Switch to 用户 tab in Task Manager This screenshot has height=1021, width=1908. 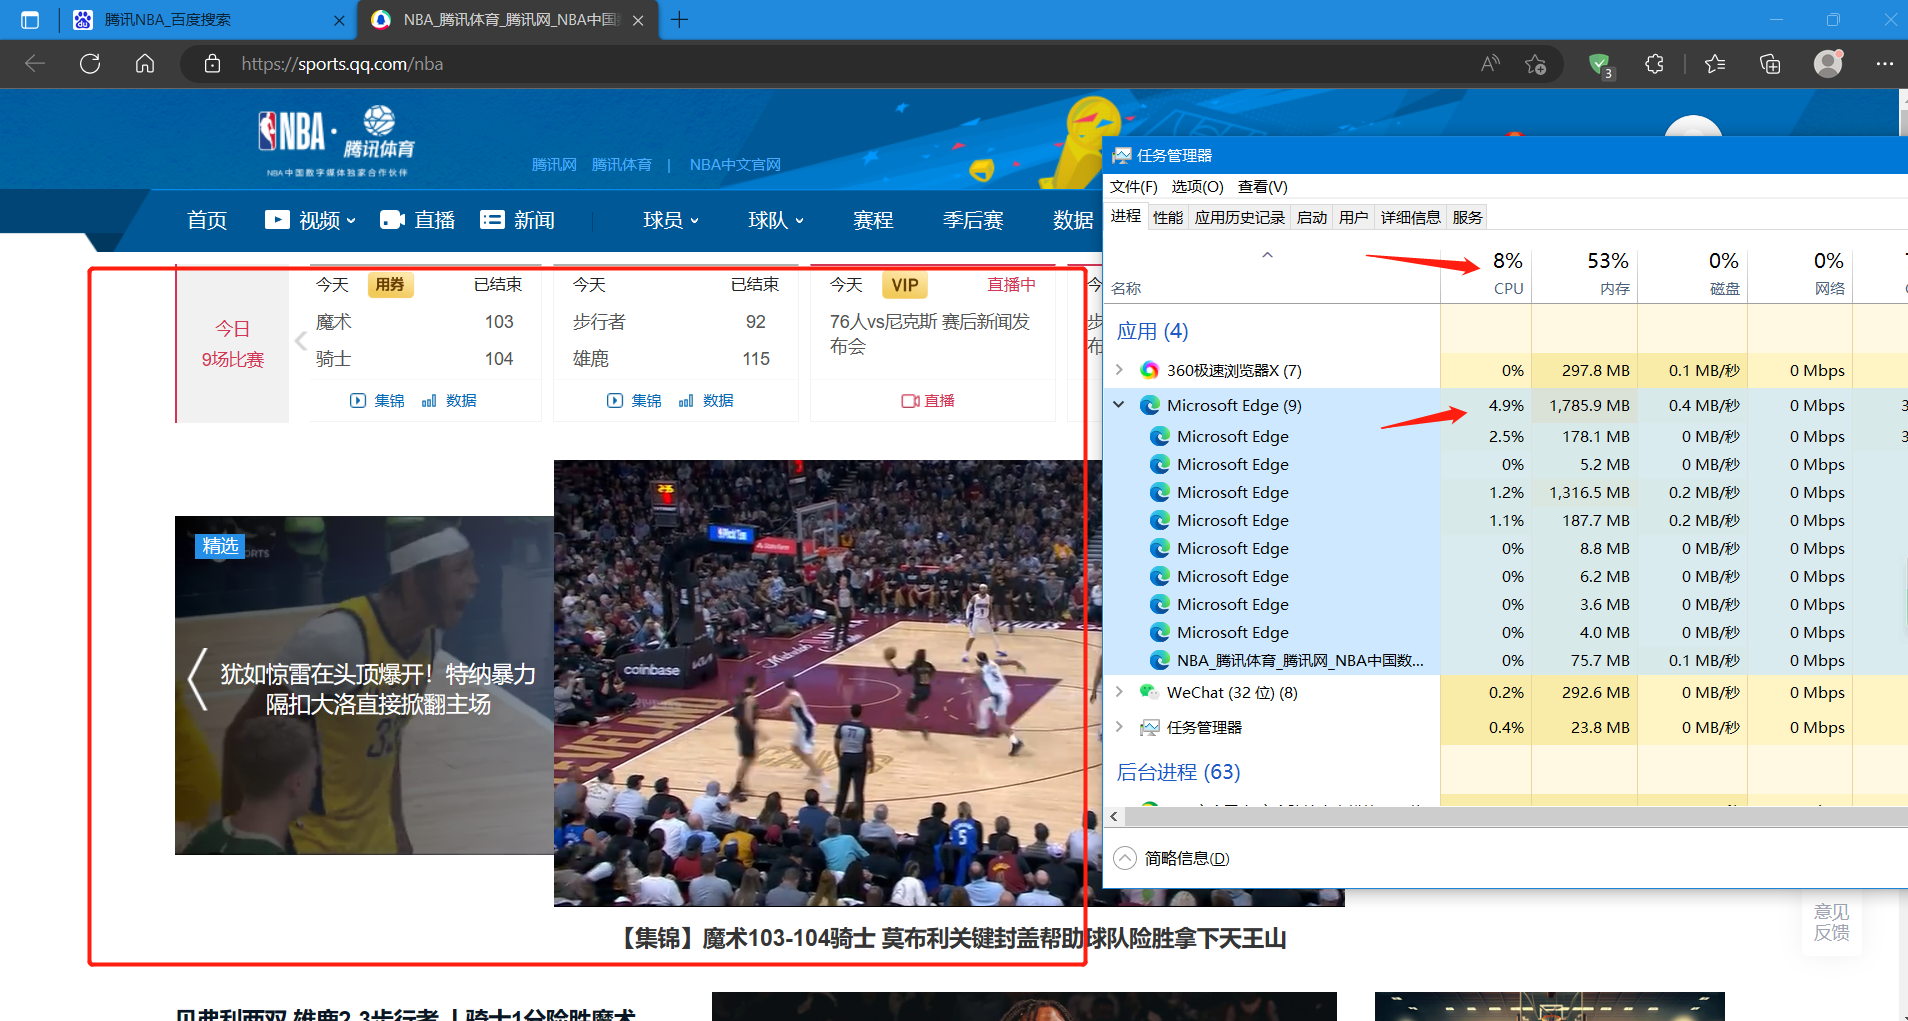point(1354,217)
